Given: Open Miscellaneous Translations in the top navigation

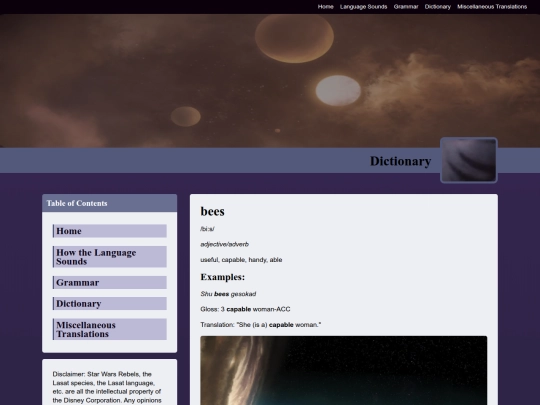Looking at the screenshot, I should tap(492, 7).
